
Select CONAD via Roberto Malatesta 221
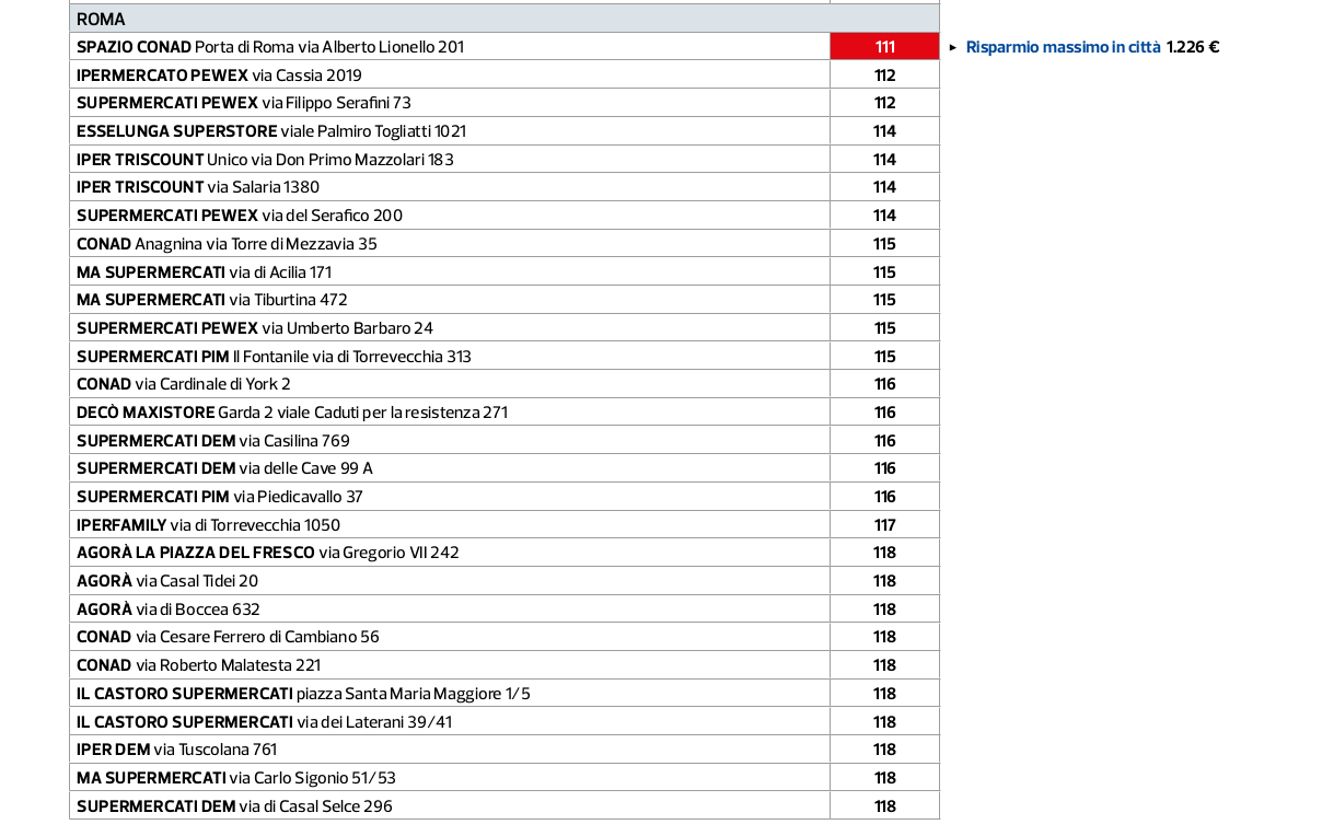pyautogui.click(x=504, y=665)
